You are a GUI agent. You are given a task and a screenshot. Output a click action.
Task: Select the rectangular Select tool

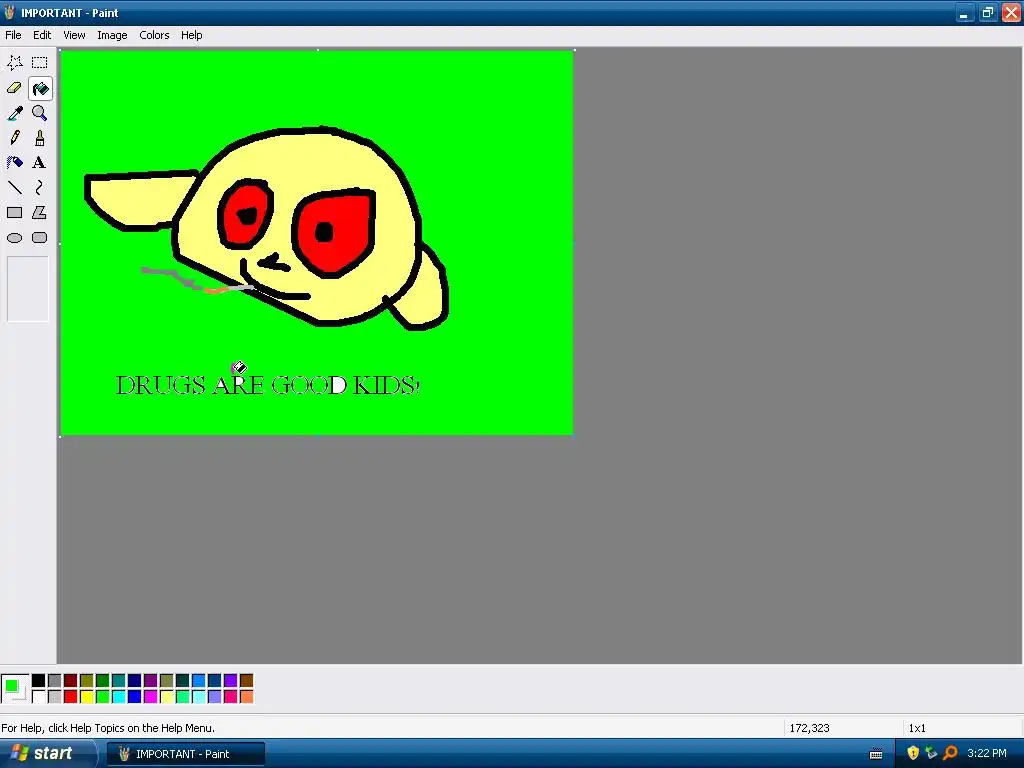click(x=40, y=63)
